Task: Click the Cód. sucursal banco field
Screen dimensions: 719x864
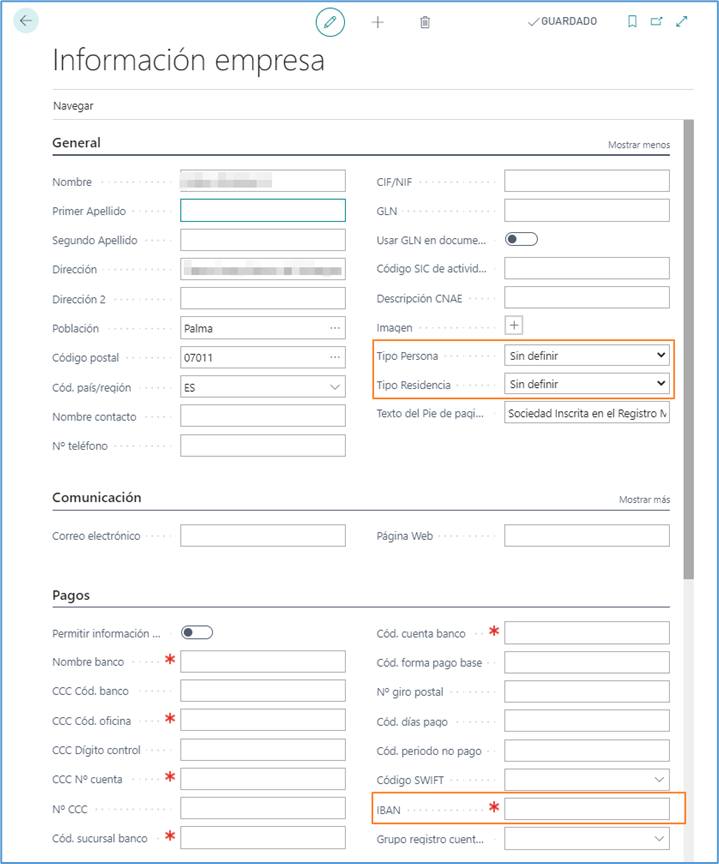Action: point(263,838)
